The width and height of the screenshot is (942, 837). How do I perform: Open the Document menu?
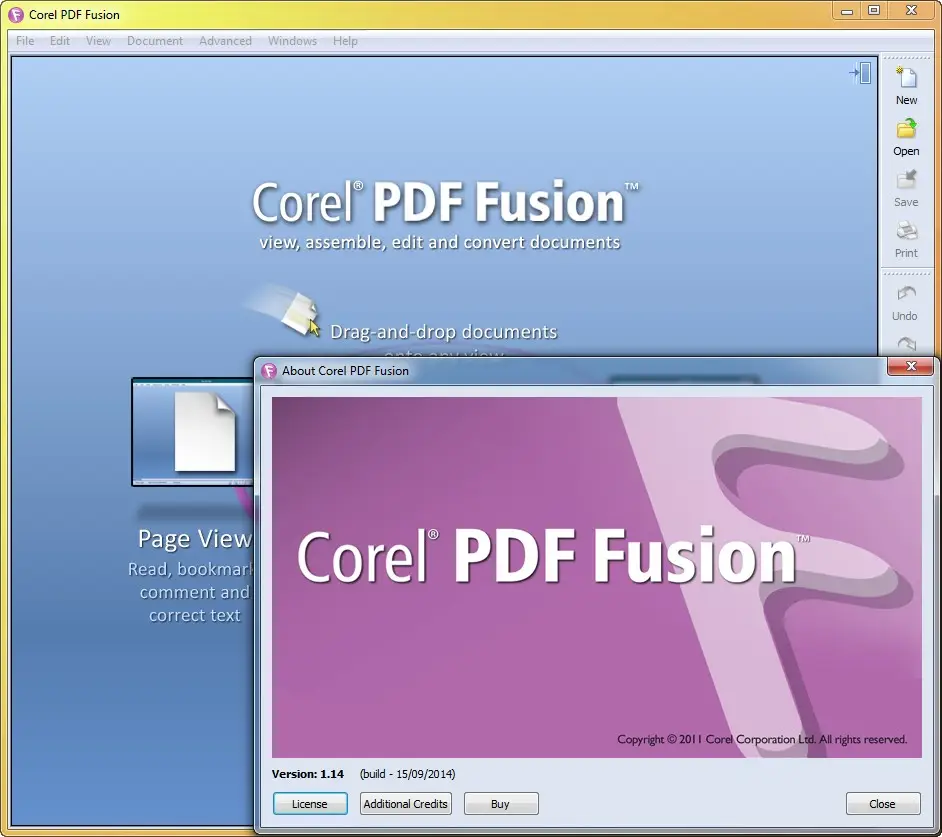tap(154, 41)
